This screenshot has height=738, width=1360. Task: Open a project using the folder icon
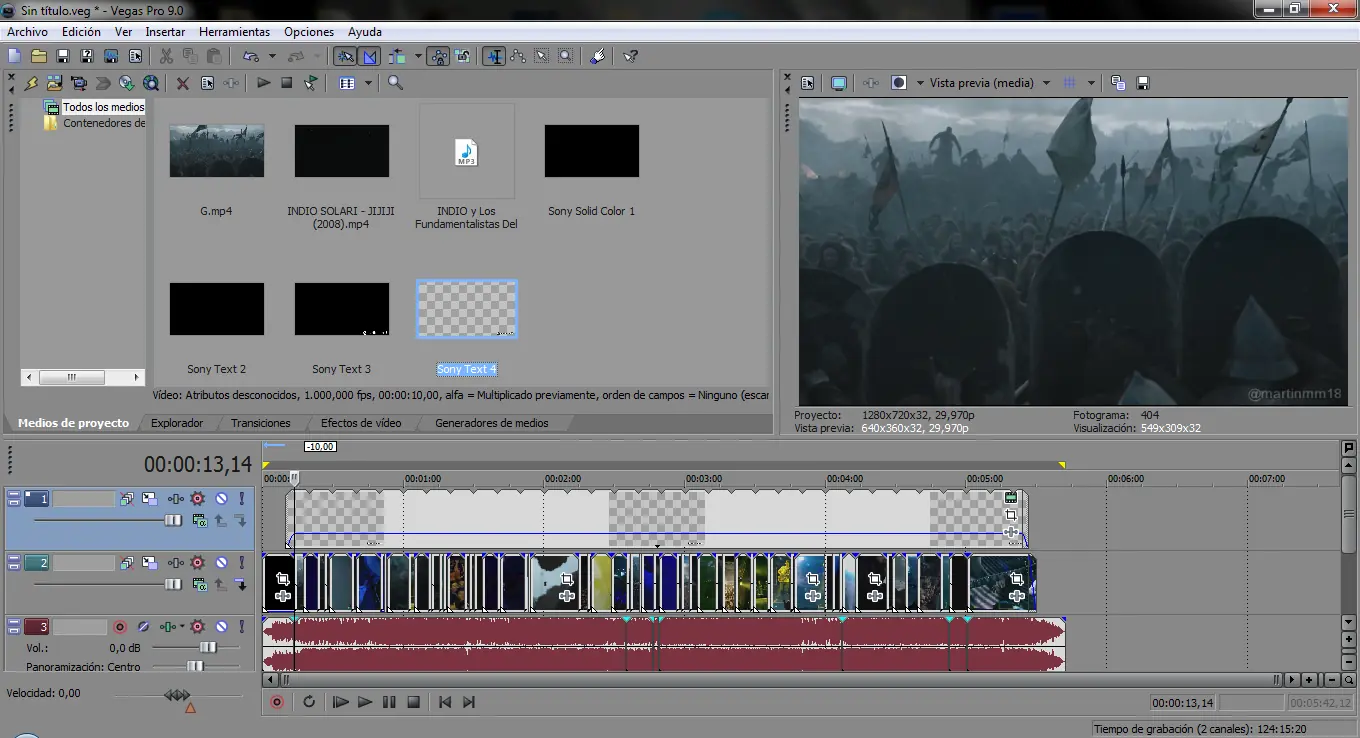point(39,56)
